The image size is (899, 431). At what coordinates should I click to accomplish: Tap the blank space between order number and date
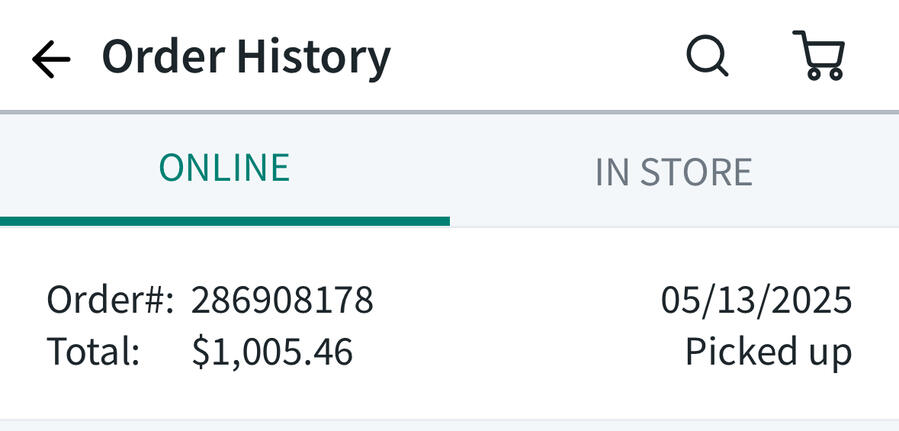515,300
